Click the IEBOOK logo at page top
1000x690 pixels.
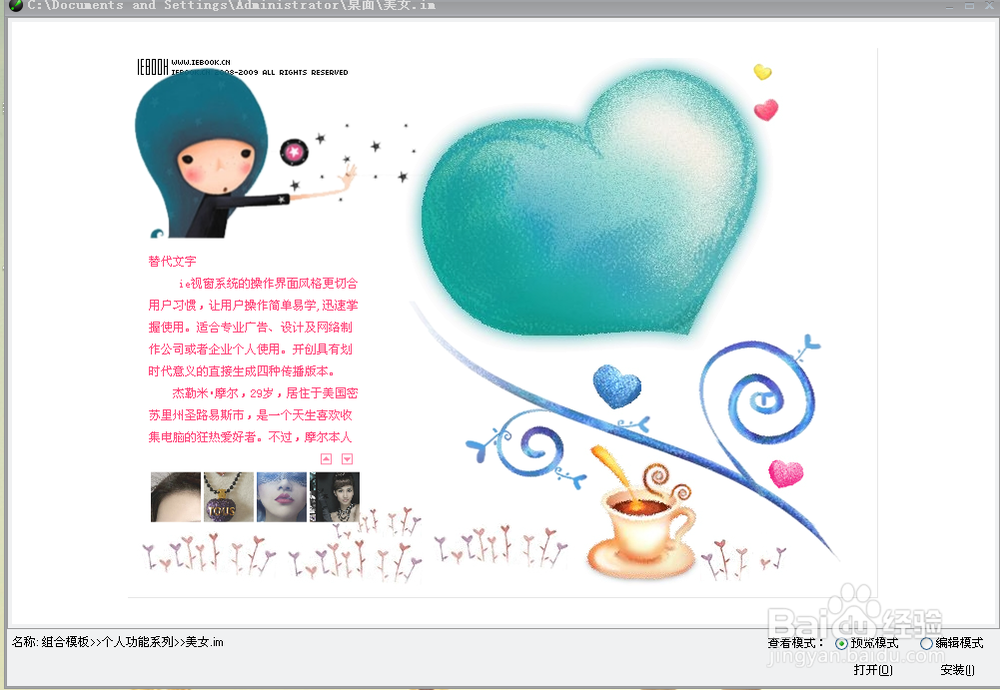tap(150, 67)
